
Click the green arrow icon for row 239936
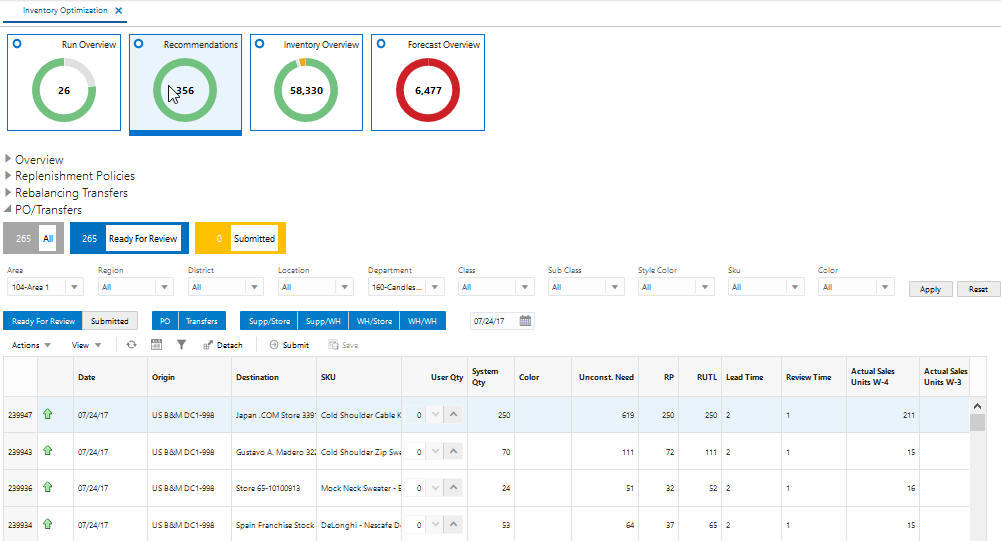pyautogui.click(x=48, y=487)
